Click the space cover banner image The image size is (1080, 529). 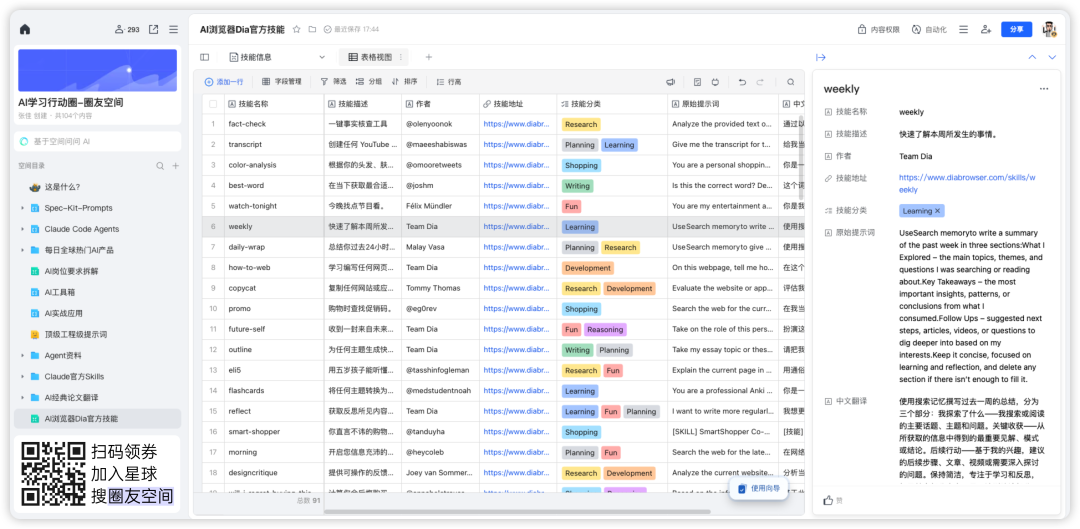tap(97, 70)
